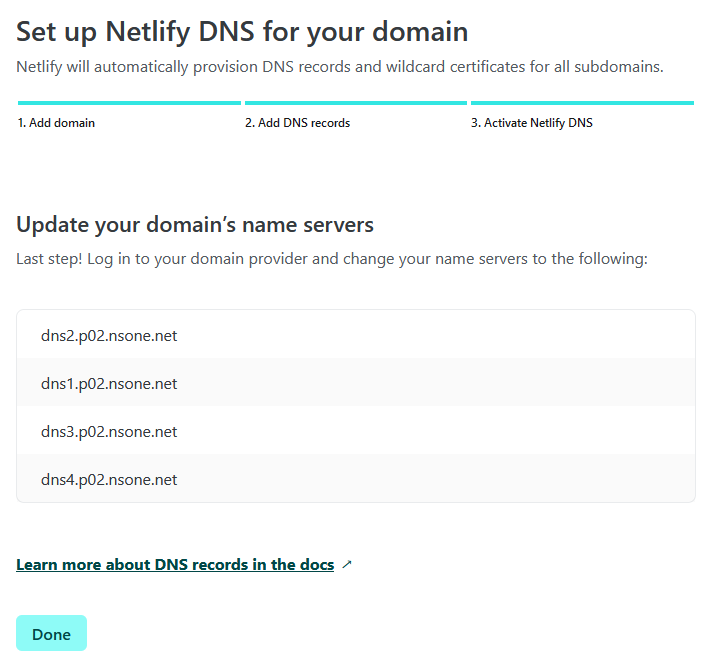Screen dimensions: 709x670
Task: Click the sentence about wildcard certificates
Action: click(340, 67)
